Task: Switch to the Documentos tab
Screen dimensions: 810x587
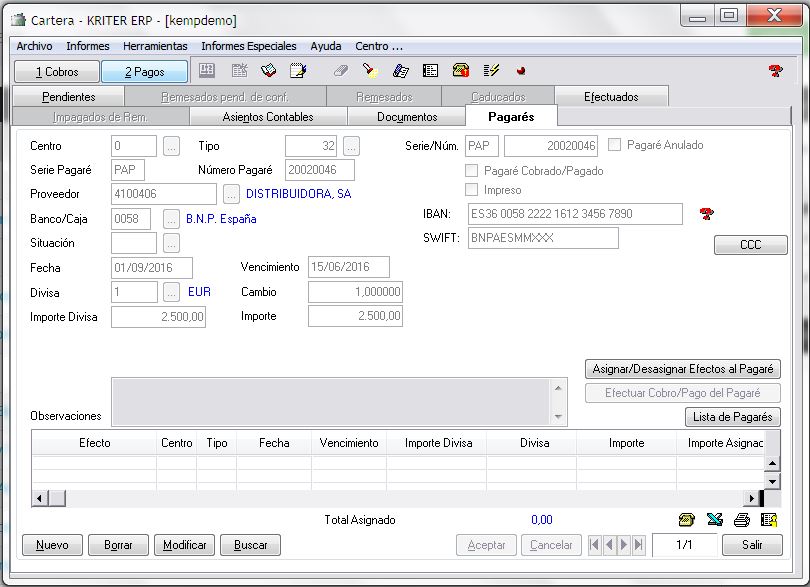Action: tap(407, 117)
